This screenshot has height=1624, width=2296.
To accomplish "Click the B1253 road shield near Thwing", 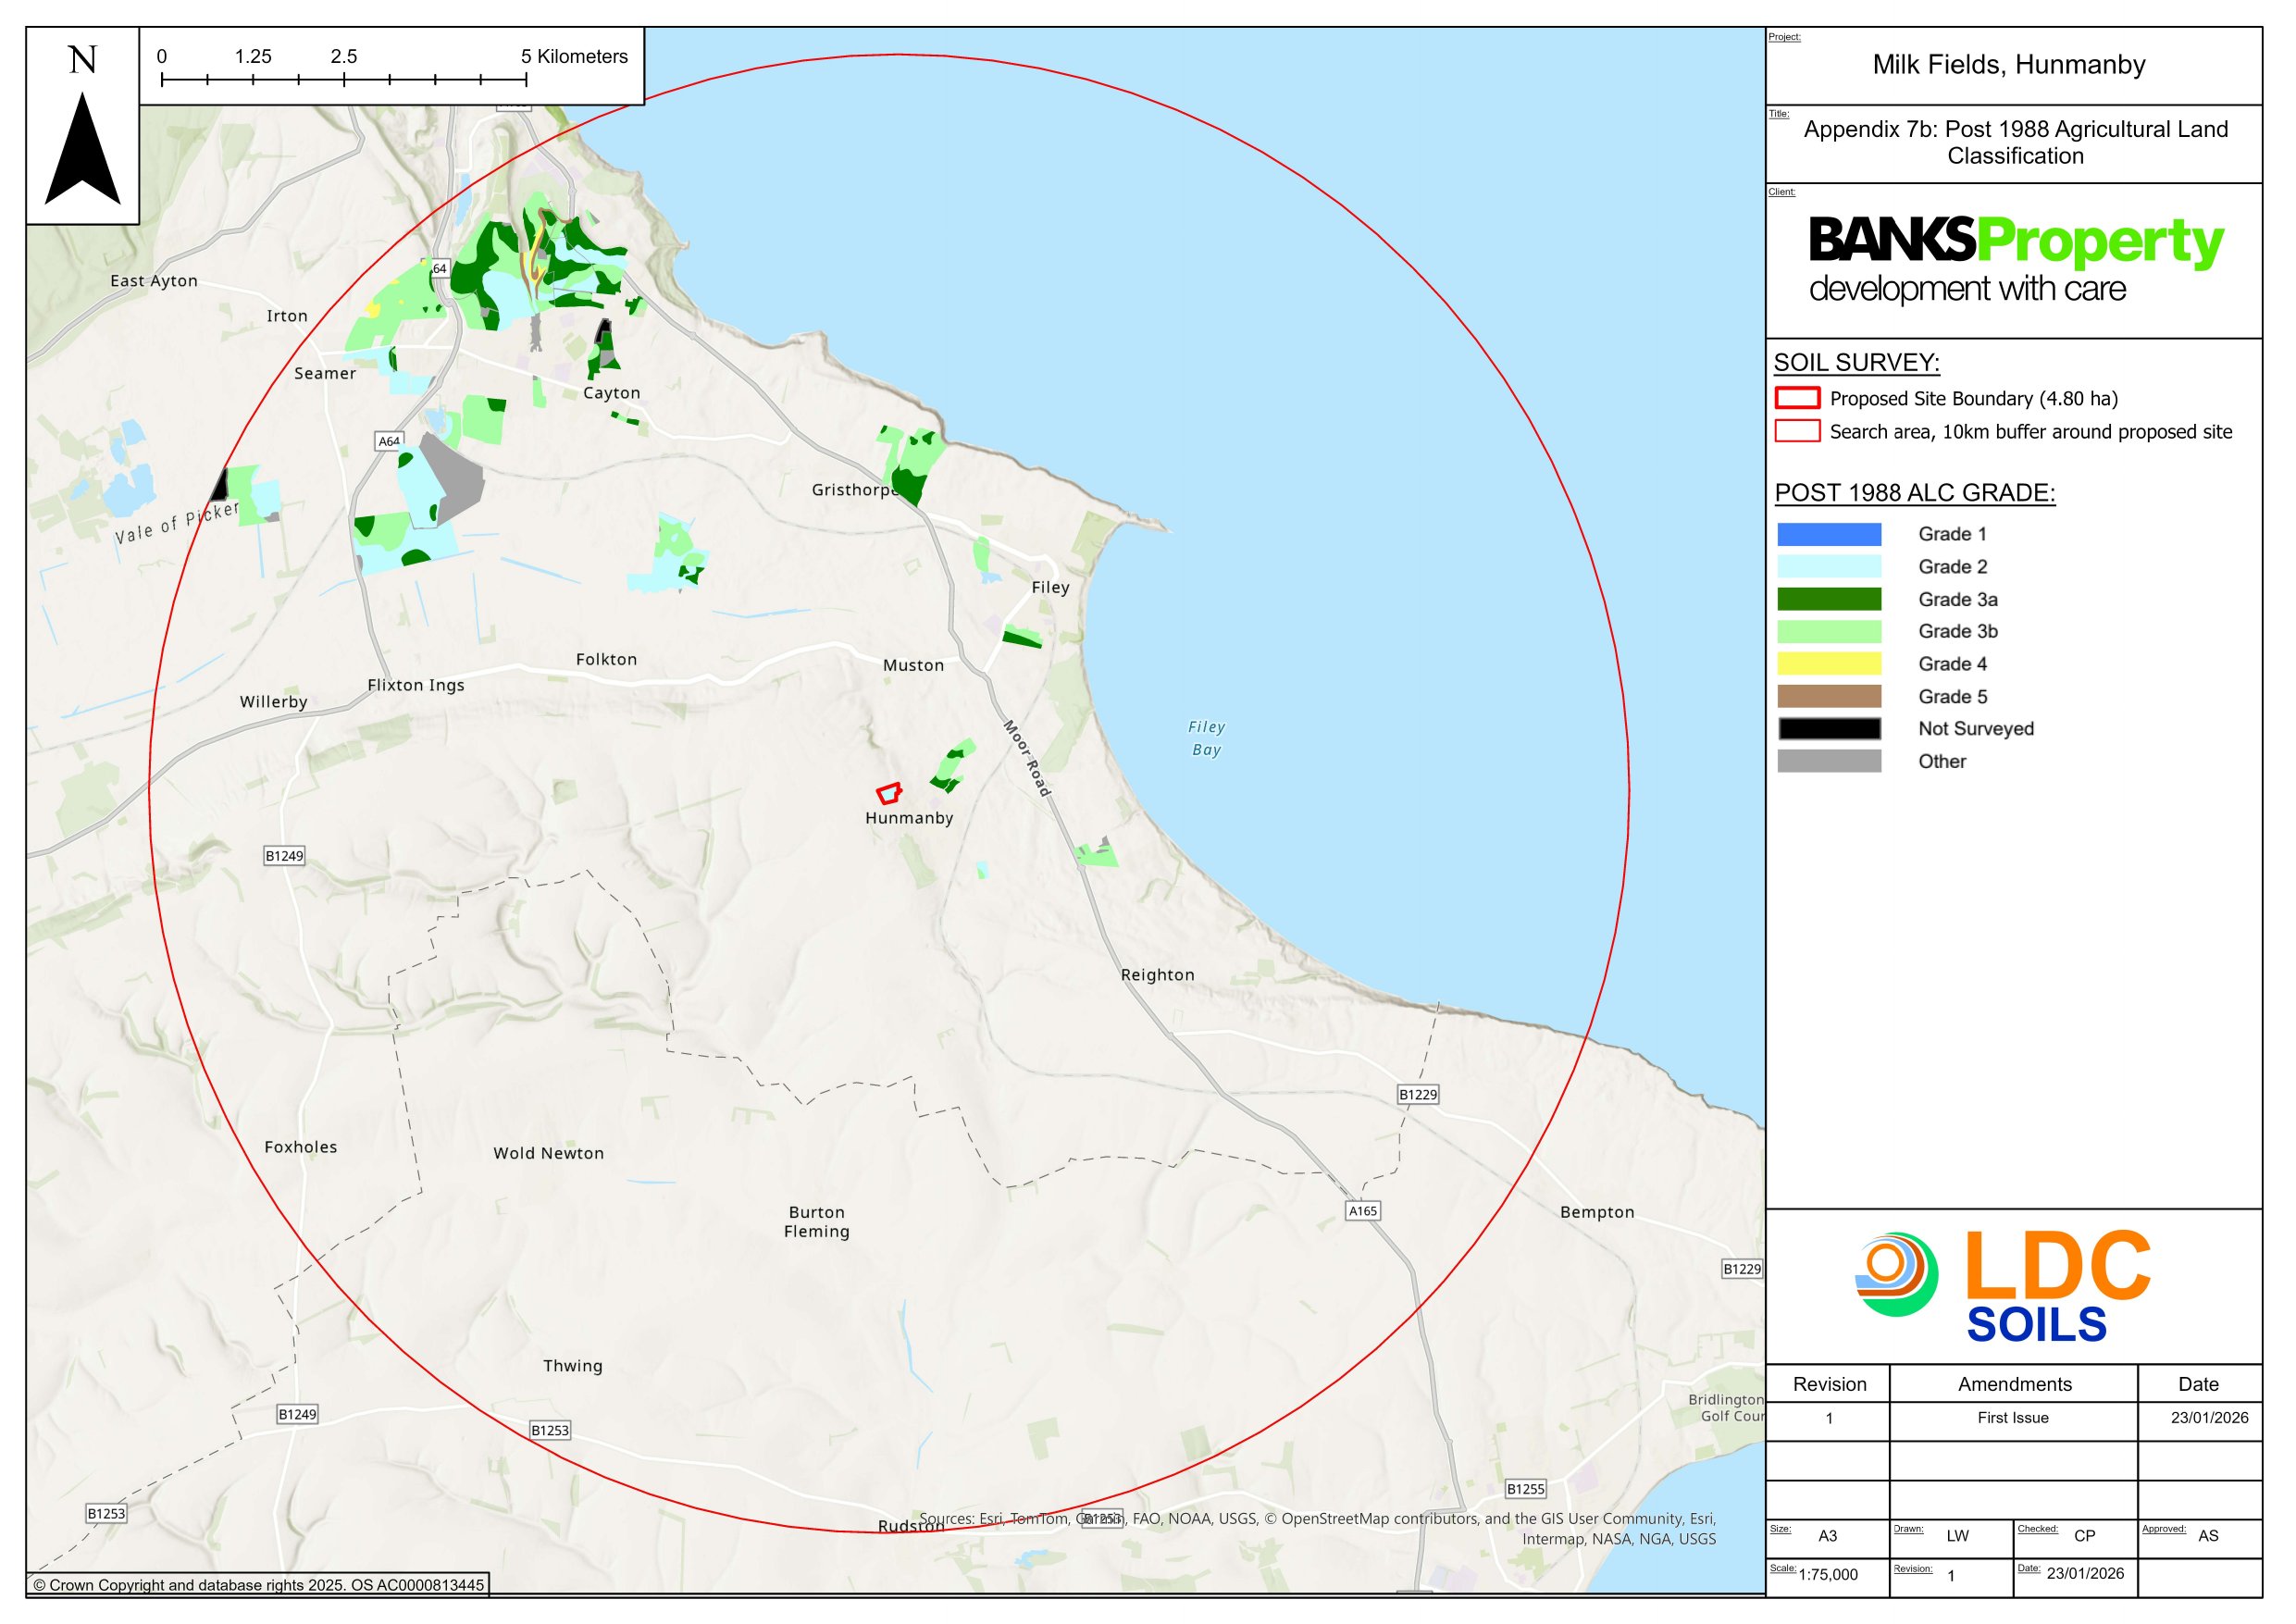I will pos(550,1431).
